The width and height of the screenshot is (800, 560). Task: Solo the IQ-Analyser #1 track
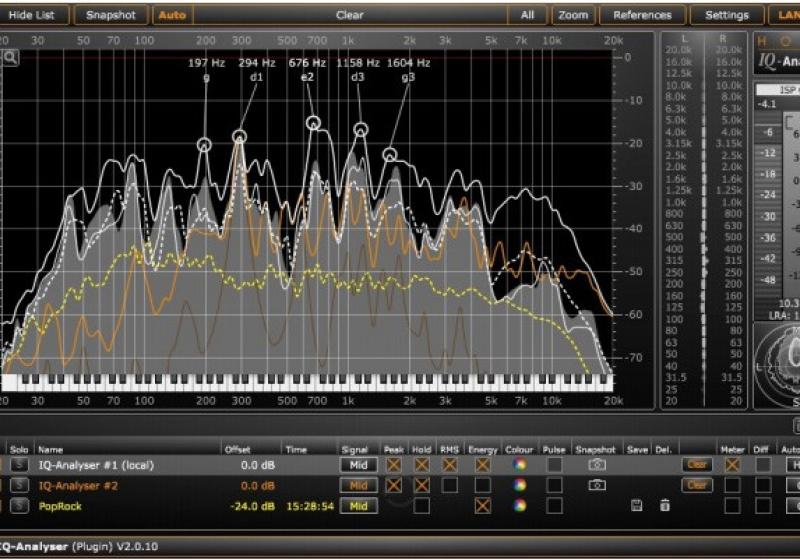click(x=19, y=465)
